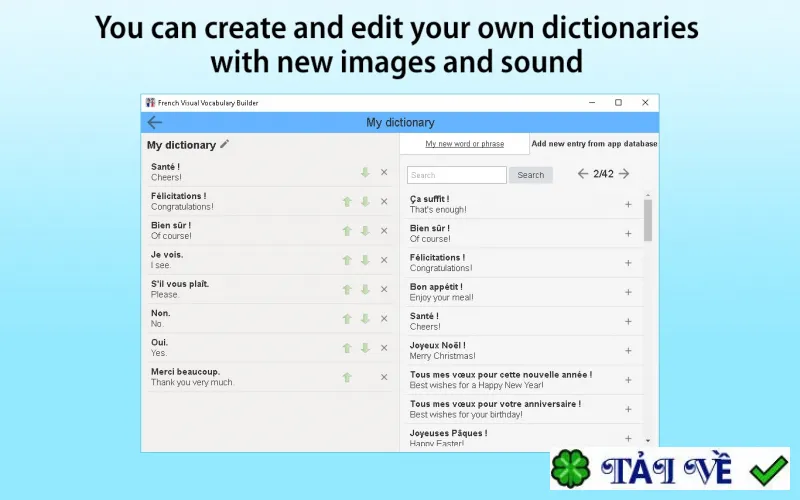This screenshot has height=500, width=800.
Task: Move Oui. entry up
Action: click(x=347, y=348)
